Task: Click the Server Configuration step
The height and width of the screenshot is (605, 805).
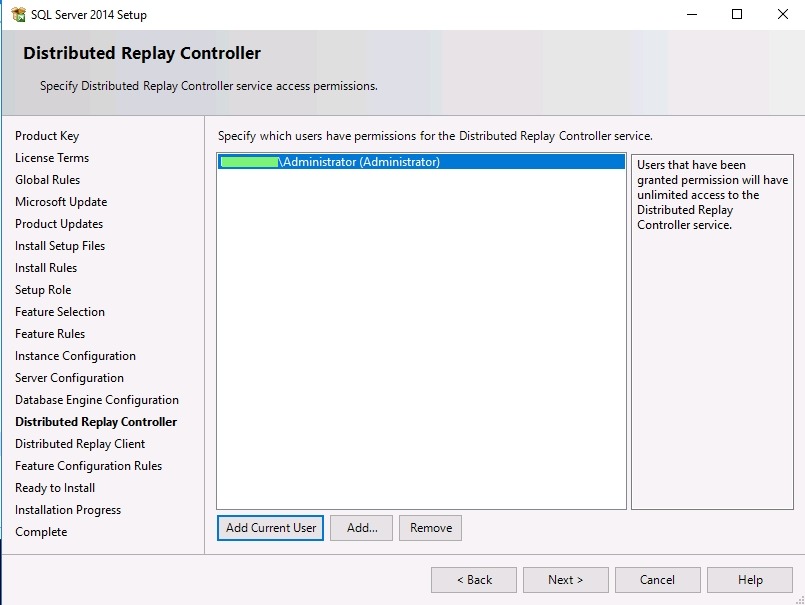Action: tap(69, 378)
